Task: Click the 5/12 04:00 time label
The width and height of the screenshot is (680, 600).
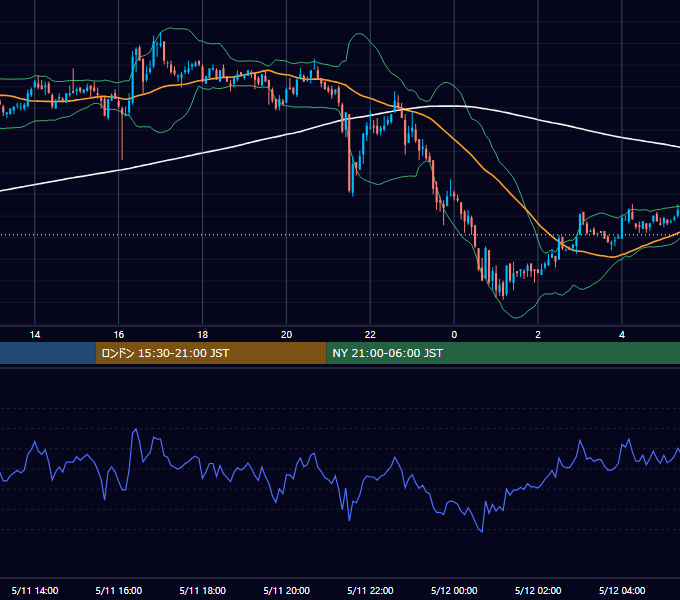Action: (622, 590)
